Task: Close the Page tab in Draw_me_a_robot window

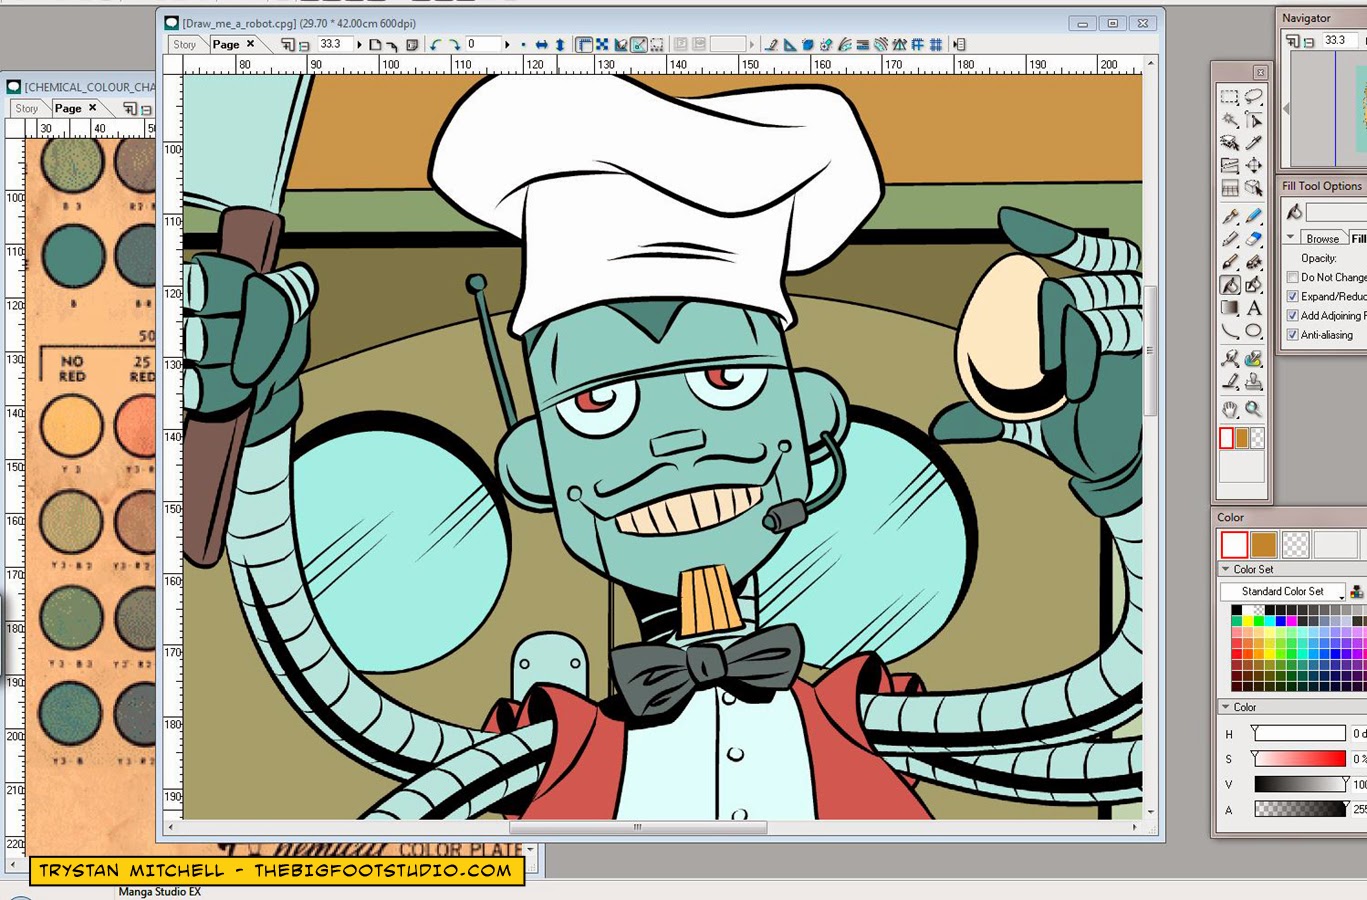Action: (x=251, y=44)
